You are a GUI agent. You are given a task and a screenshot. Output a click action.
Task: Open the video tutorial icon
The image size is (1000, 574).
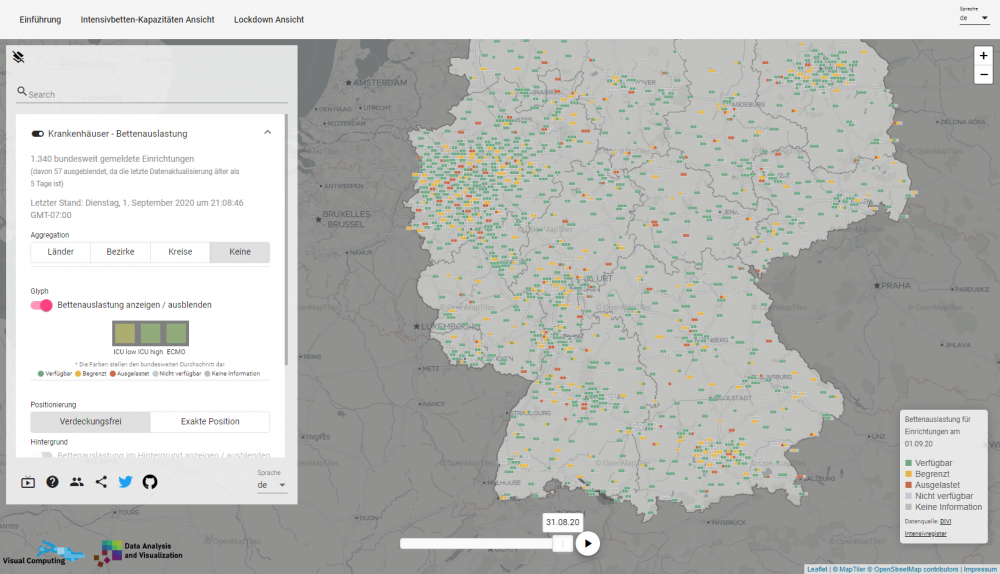pos(28,482)
